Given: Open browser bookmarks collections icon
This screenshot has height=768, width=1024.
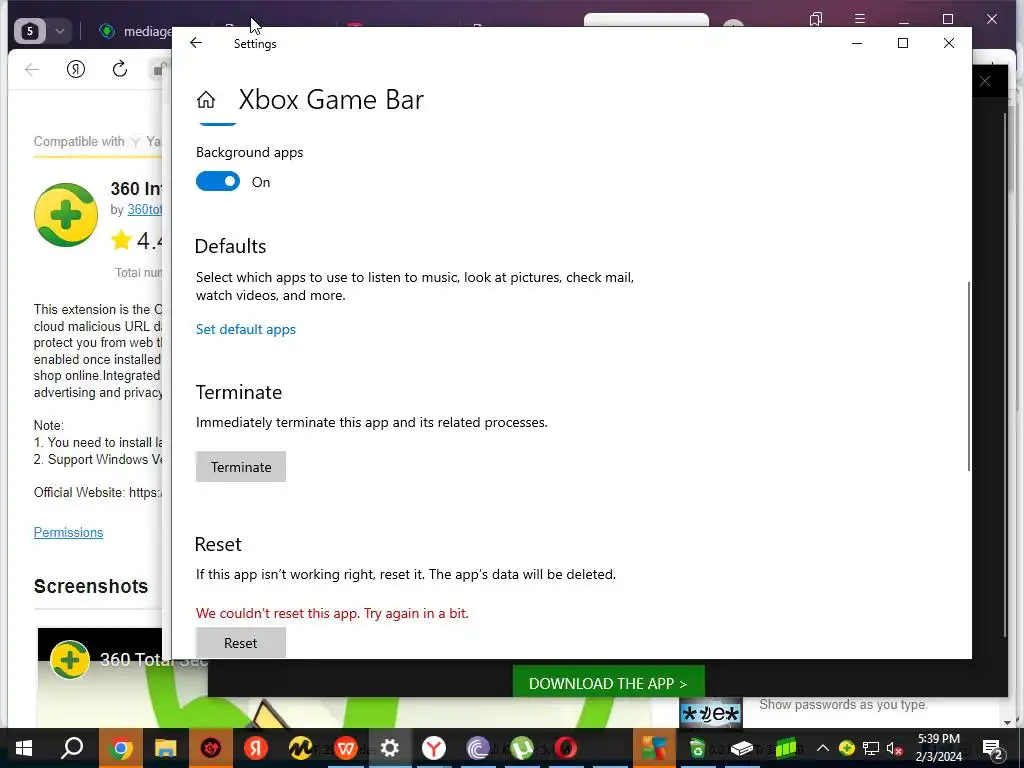Looking at the screenshot, I should pyautogui.click(x=816, y=19).
